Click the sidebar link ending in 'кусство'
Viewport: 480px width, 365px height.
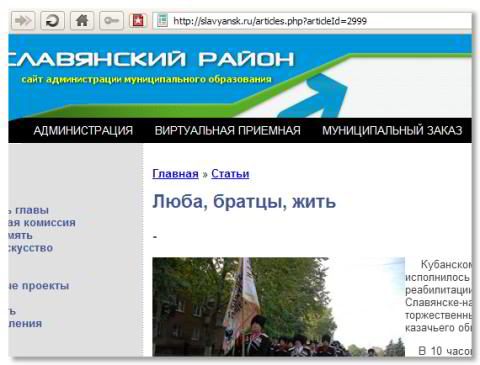pos(31,248)
